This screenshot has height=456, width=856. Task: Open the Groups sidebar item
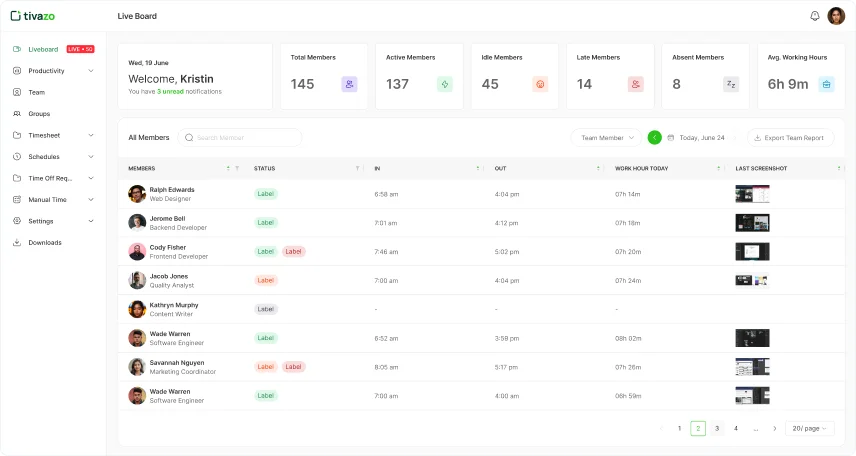click(x=39, y=114)
